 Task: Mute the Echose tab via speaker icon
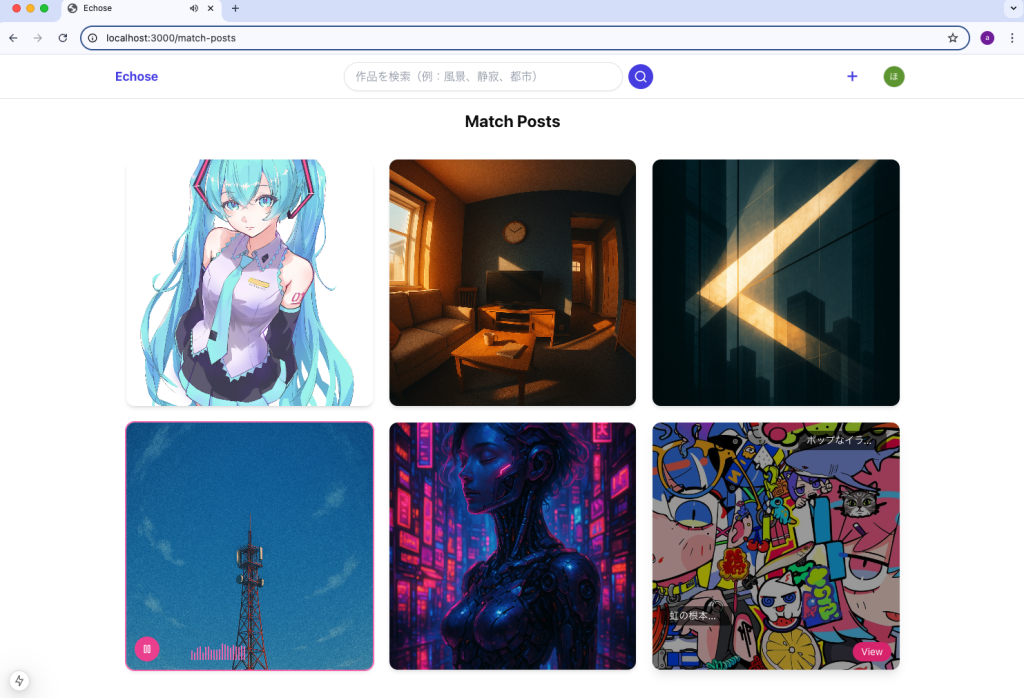click(193, 8)
